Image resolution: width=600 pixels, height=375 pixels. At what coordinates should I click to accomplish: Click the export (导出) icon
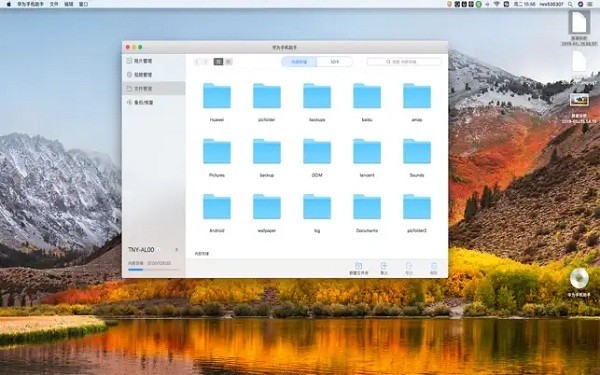(x=409, y=266)
